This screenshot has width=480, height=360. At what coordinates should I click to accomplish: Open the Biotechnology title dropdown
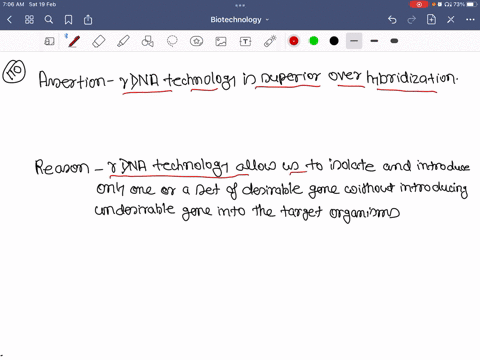(x=239, y=20)
